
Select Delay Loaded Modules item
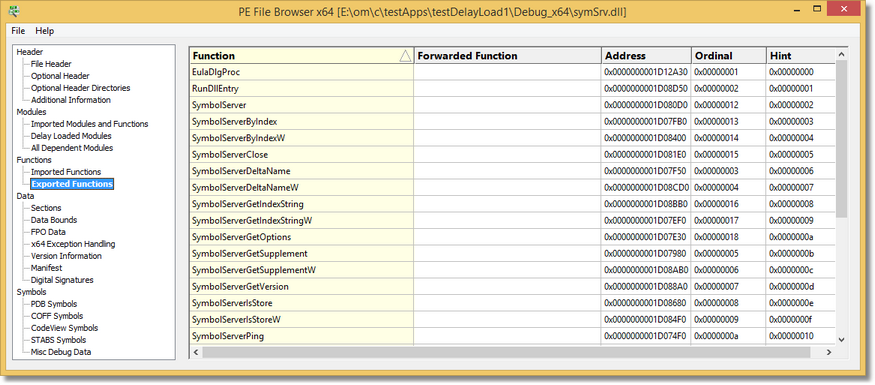pyautogui.click(x=71, y=136)
